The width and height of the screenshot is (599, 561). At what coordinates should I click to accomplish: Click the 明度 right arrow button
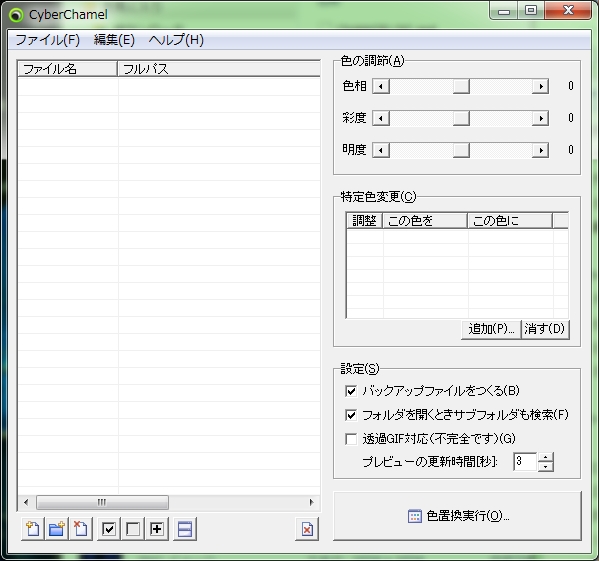pyautogui.click(x=541, y=150)
